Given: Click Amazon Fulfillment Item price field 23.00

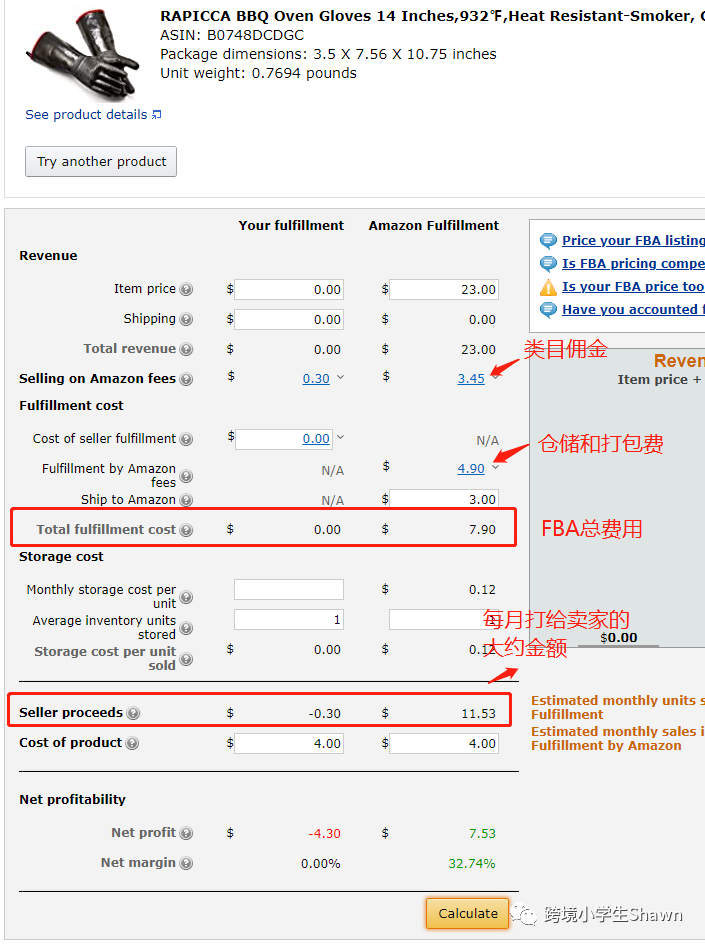Looking at the screenshot, I should (444, 290).
